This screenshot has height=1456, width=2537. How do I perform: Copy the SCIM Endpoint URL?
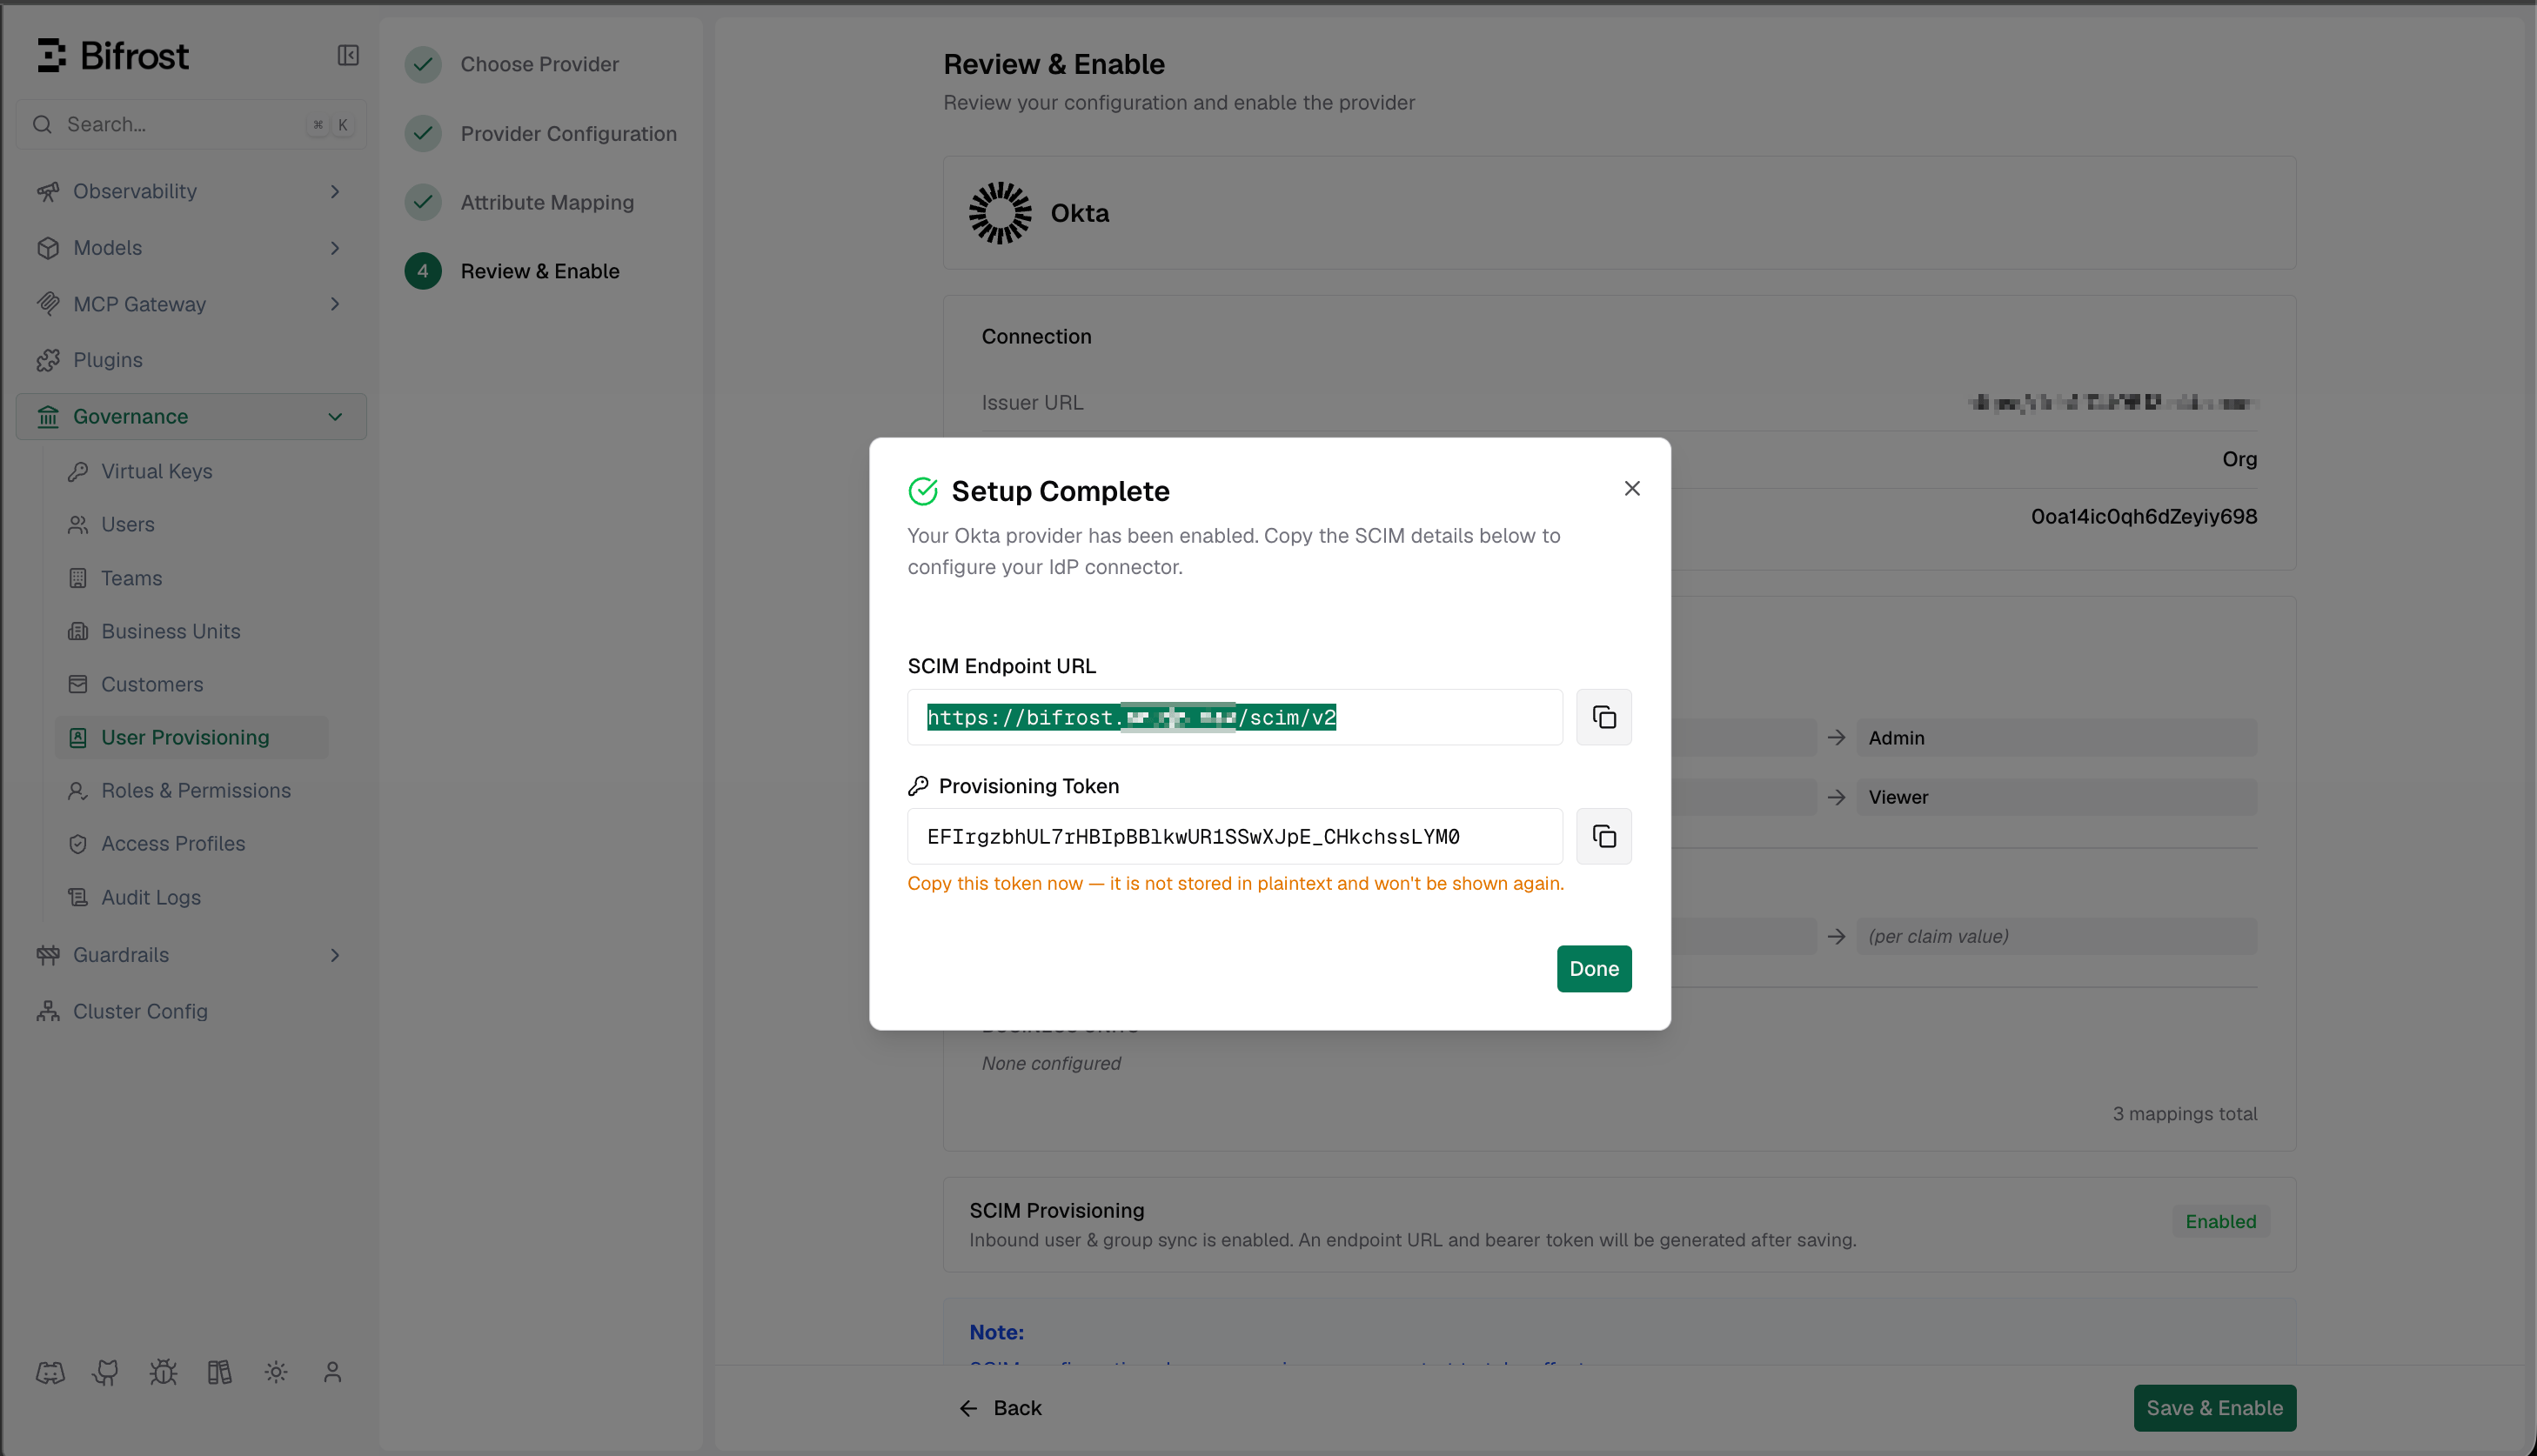1603,717
